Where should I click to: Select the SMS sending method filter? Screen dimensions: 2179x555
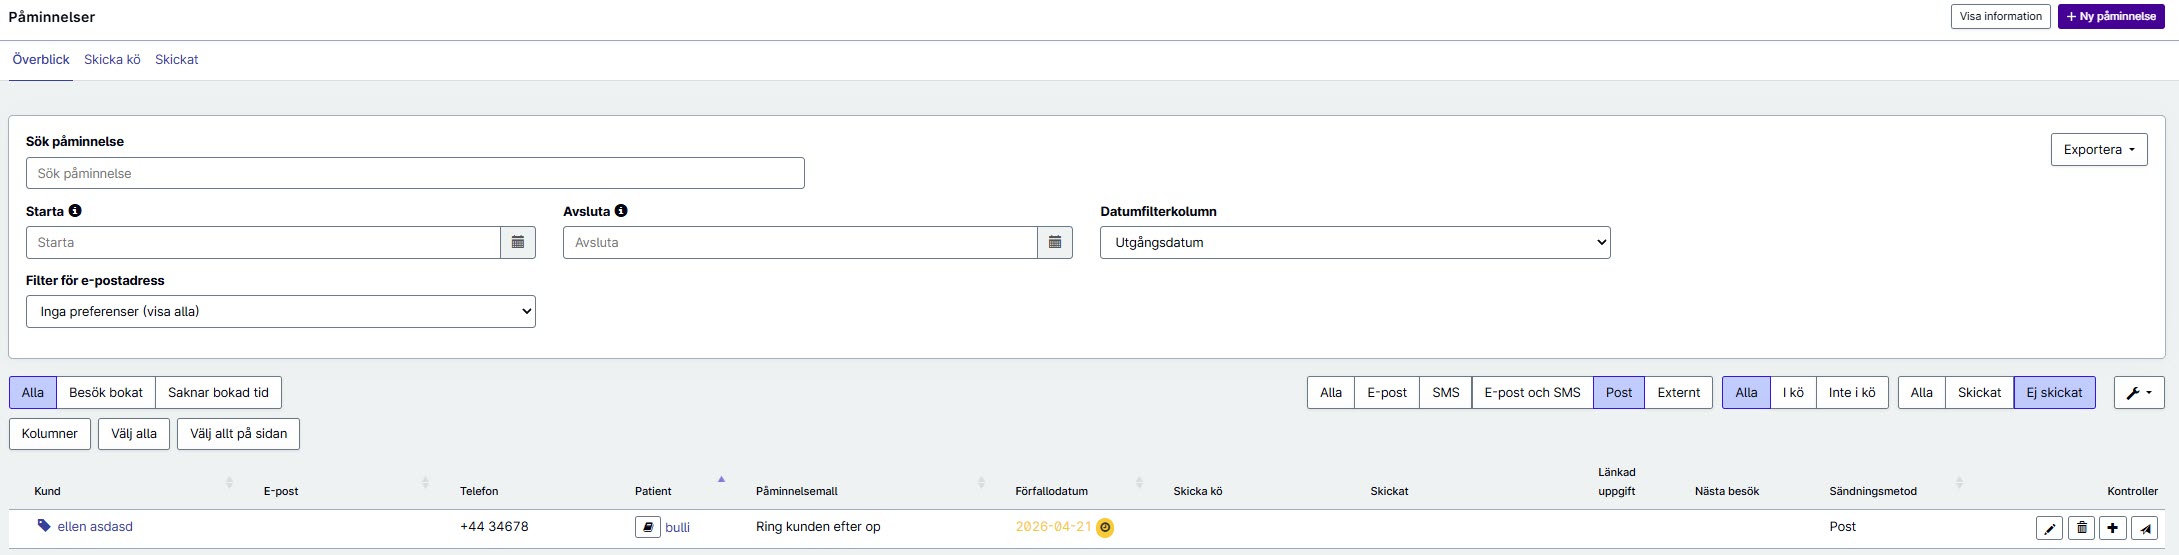point(1445,392)
